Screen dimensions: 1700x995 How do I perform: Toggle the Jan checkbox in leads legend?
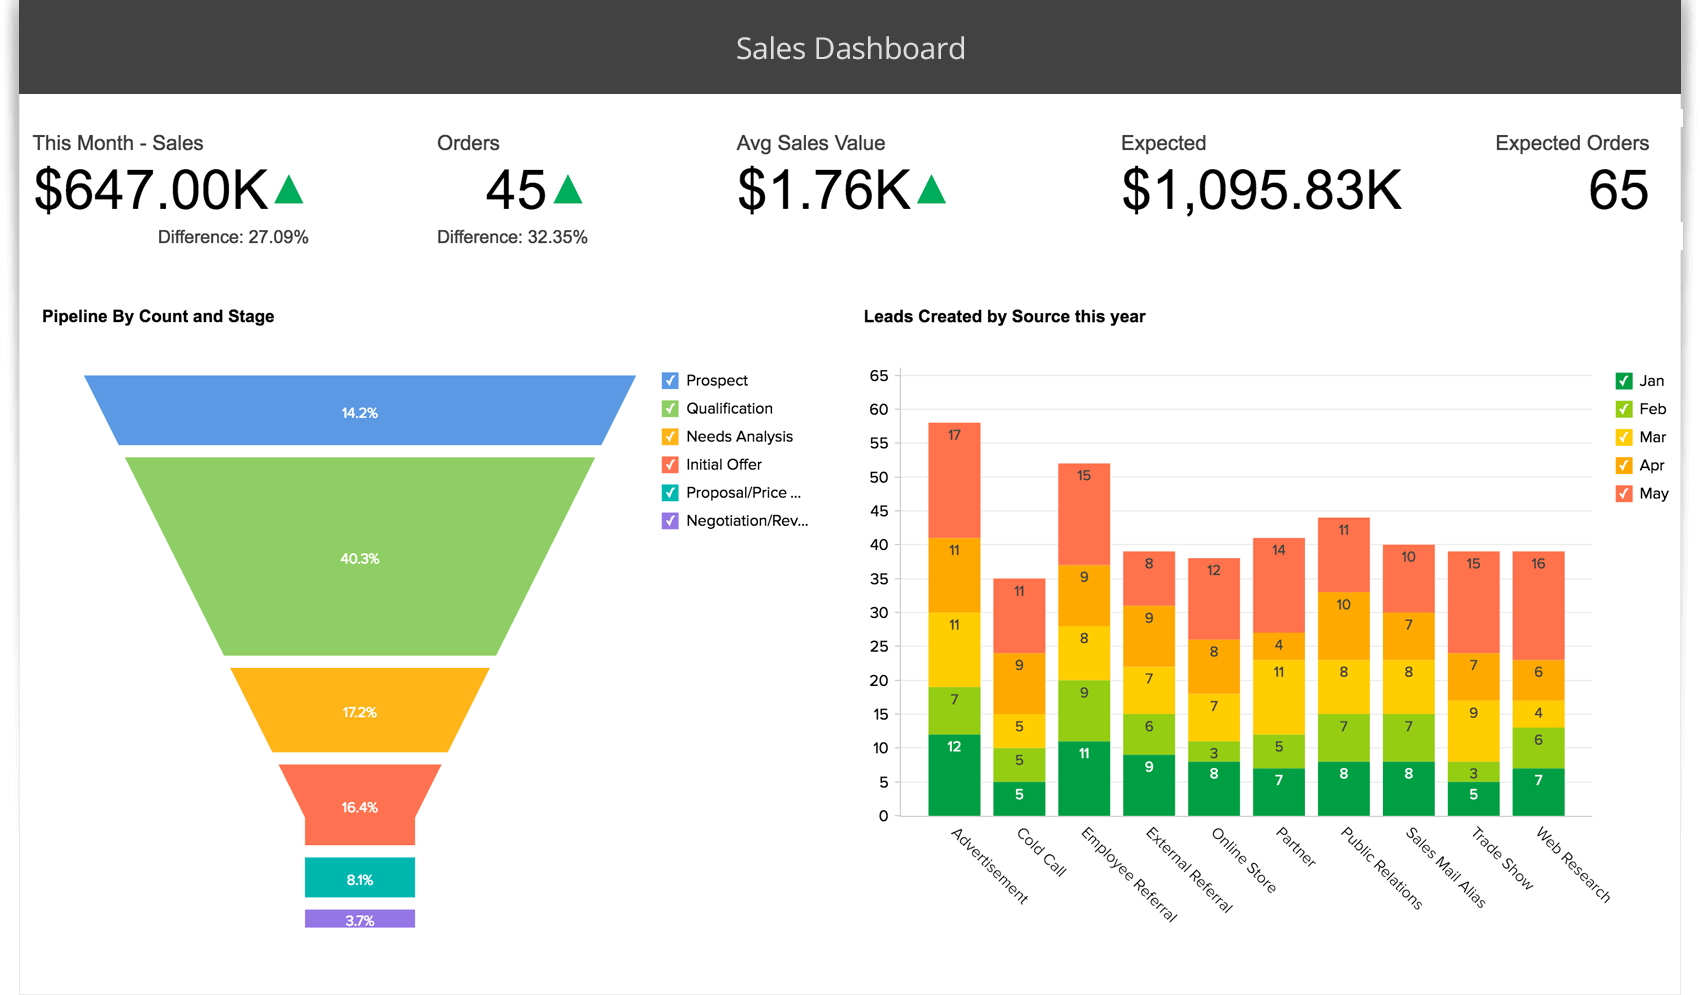pos(1622,380)
